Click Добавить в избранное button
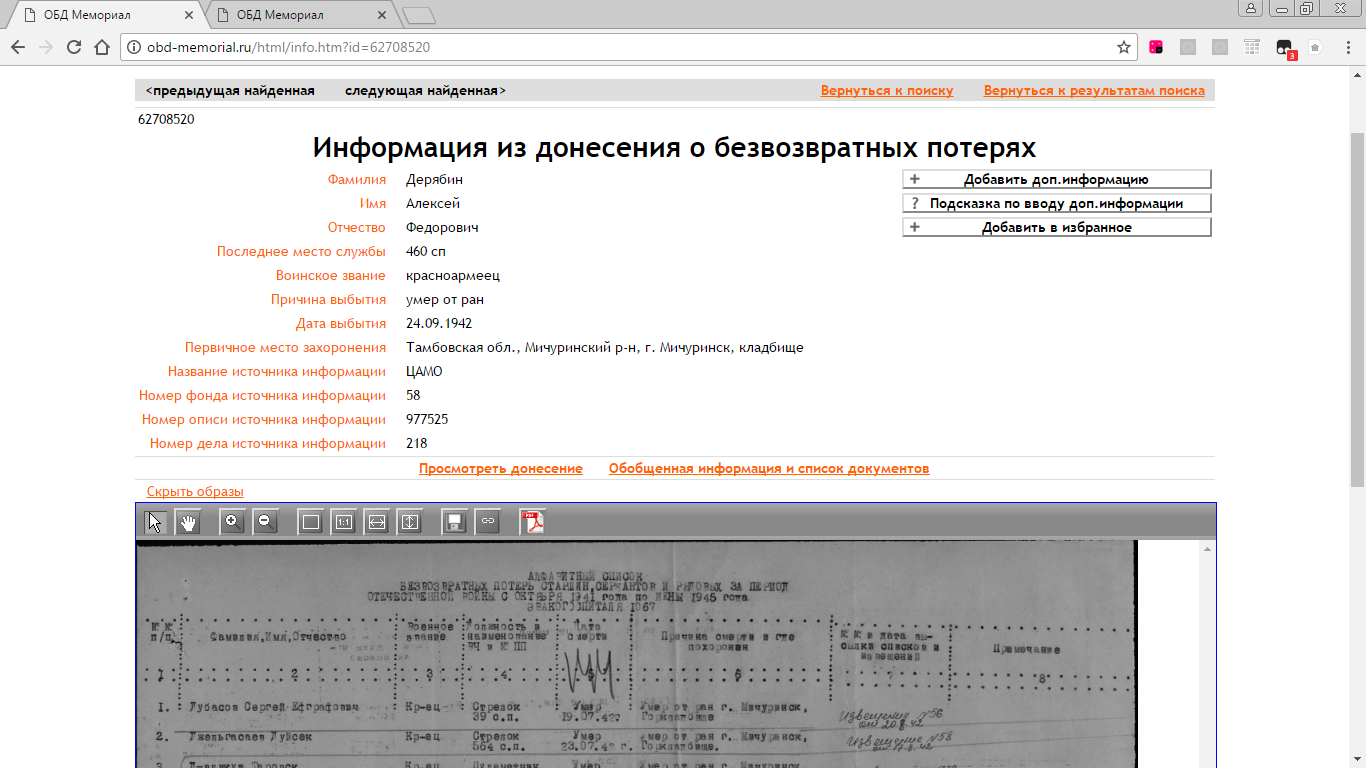Viewport: 1366px width, 768px height. click(x=1056, y=227)
